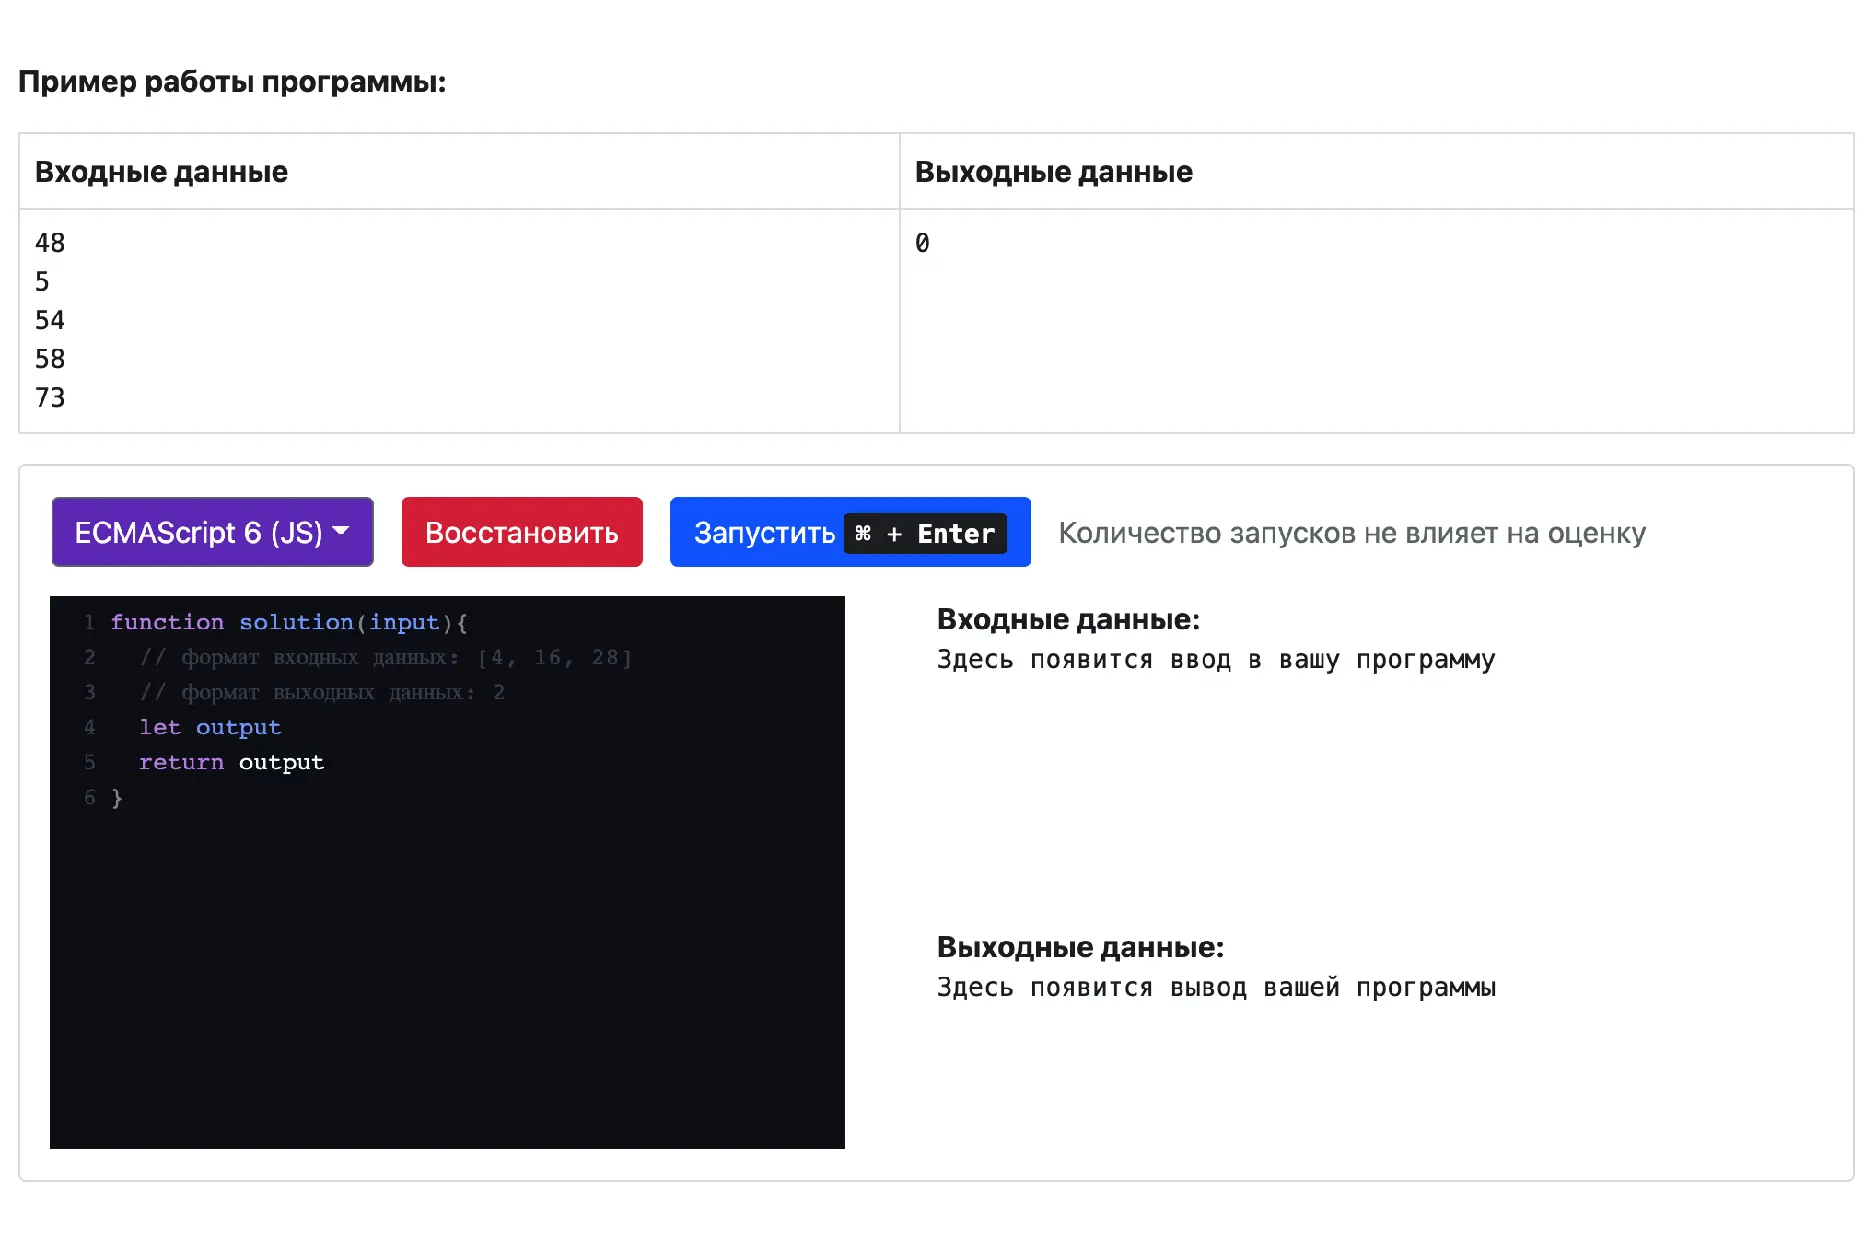Image resolution: width=1875 pixels, height=1250 pixels.
Task: Click the closing brace on line 6
Action: 117,797
